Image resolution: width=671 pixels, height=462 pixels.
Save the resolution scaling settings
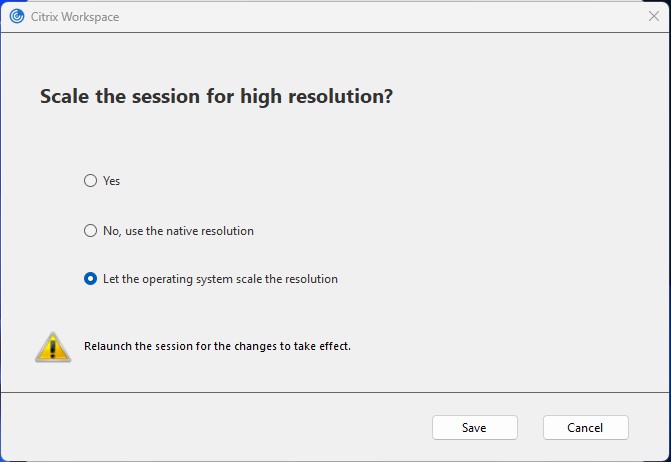point(475,427)
